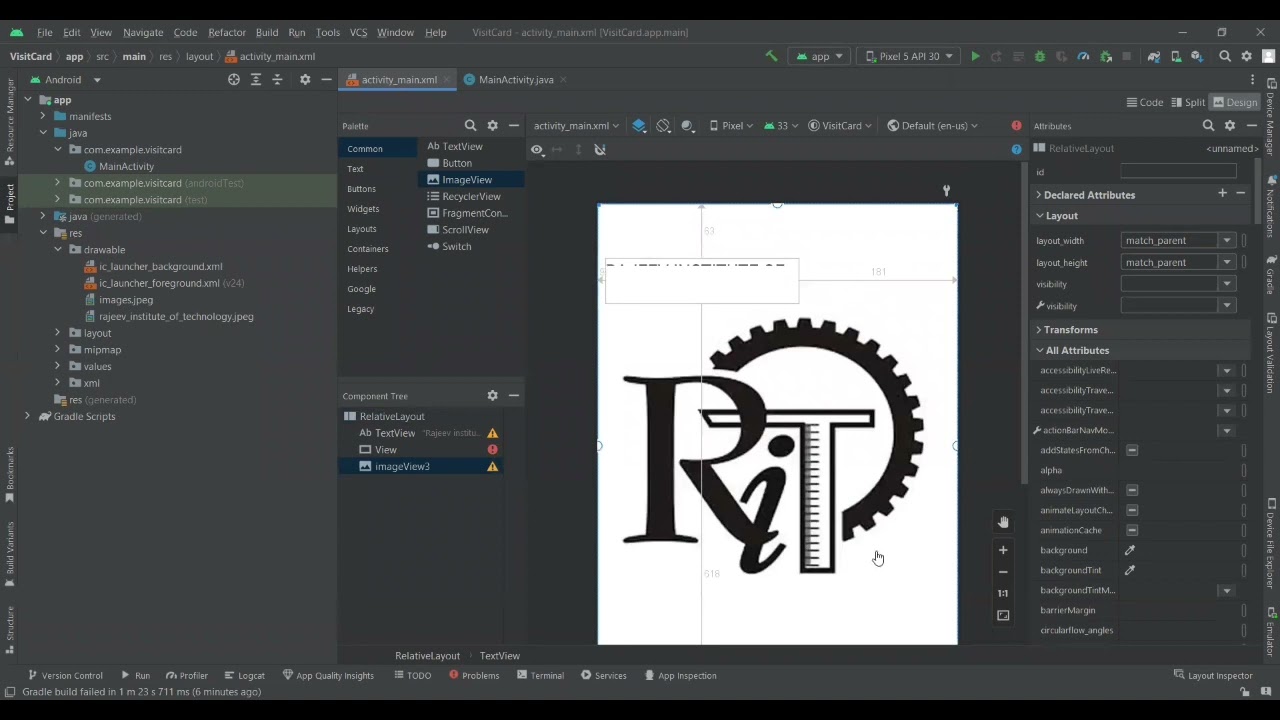Toggle animateLayoutChanges attribute checkbox
This screenshot has height=720, width=1280.
point(1132,510)
